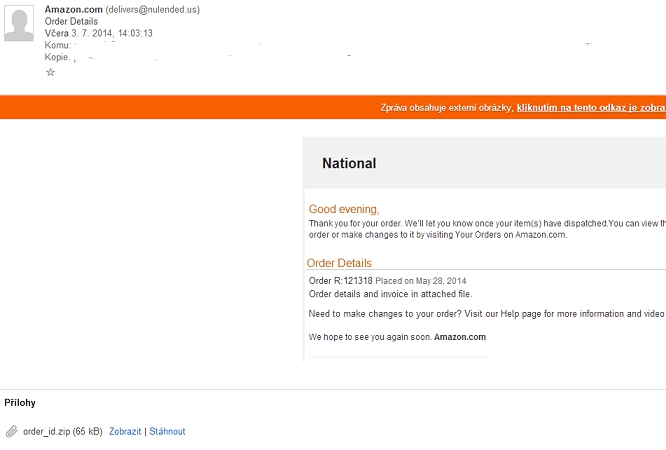Select the order_id.zip attachment name
Screen dimensions: 666x450
(x=46, y=431)
